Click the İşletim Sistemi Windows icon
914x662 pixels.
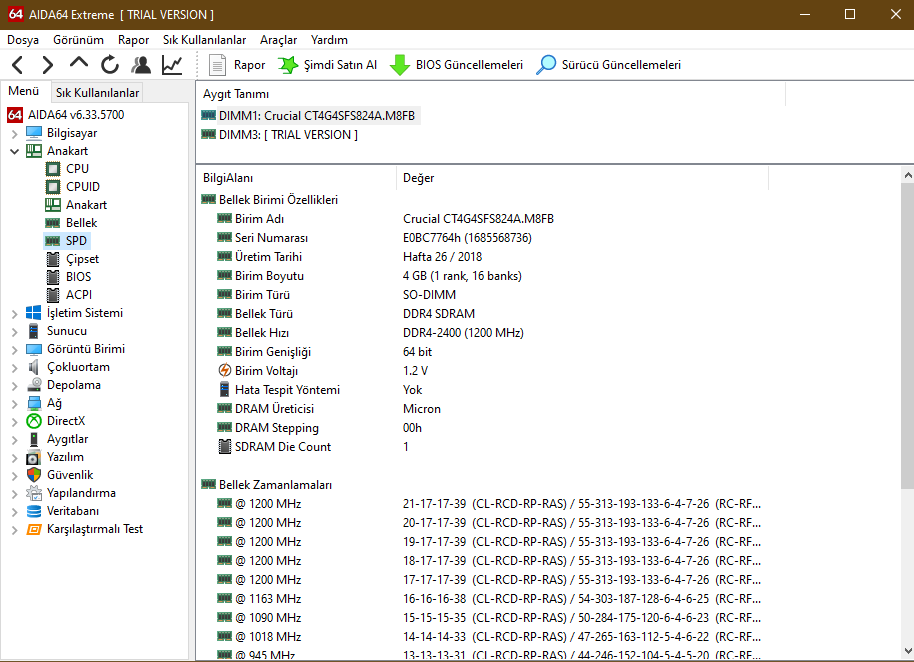click(34, 313)
